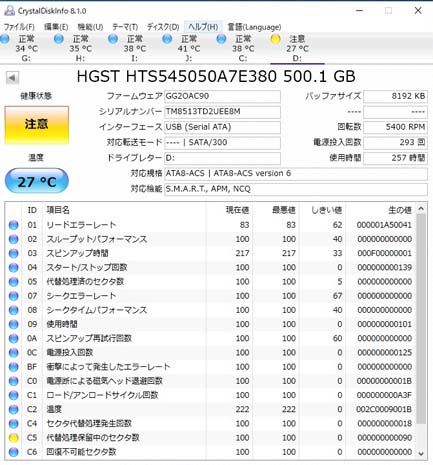This screenshot has width=433, height=465.
Task: Click the 項目名 column header
Action: pyautogui.click(x=58, y=210)
